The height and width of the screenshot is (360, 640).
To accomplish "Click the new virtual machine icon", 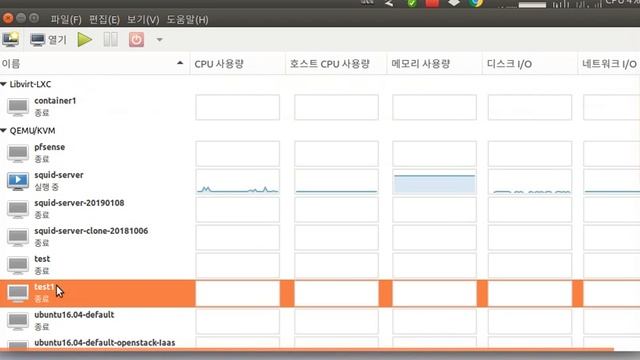I will (x=11, y=40).
